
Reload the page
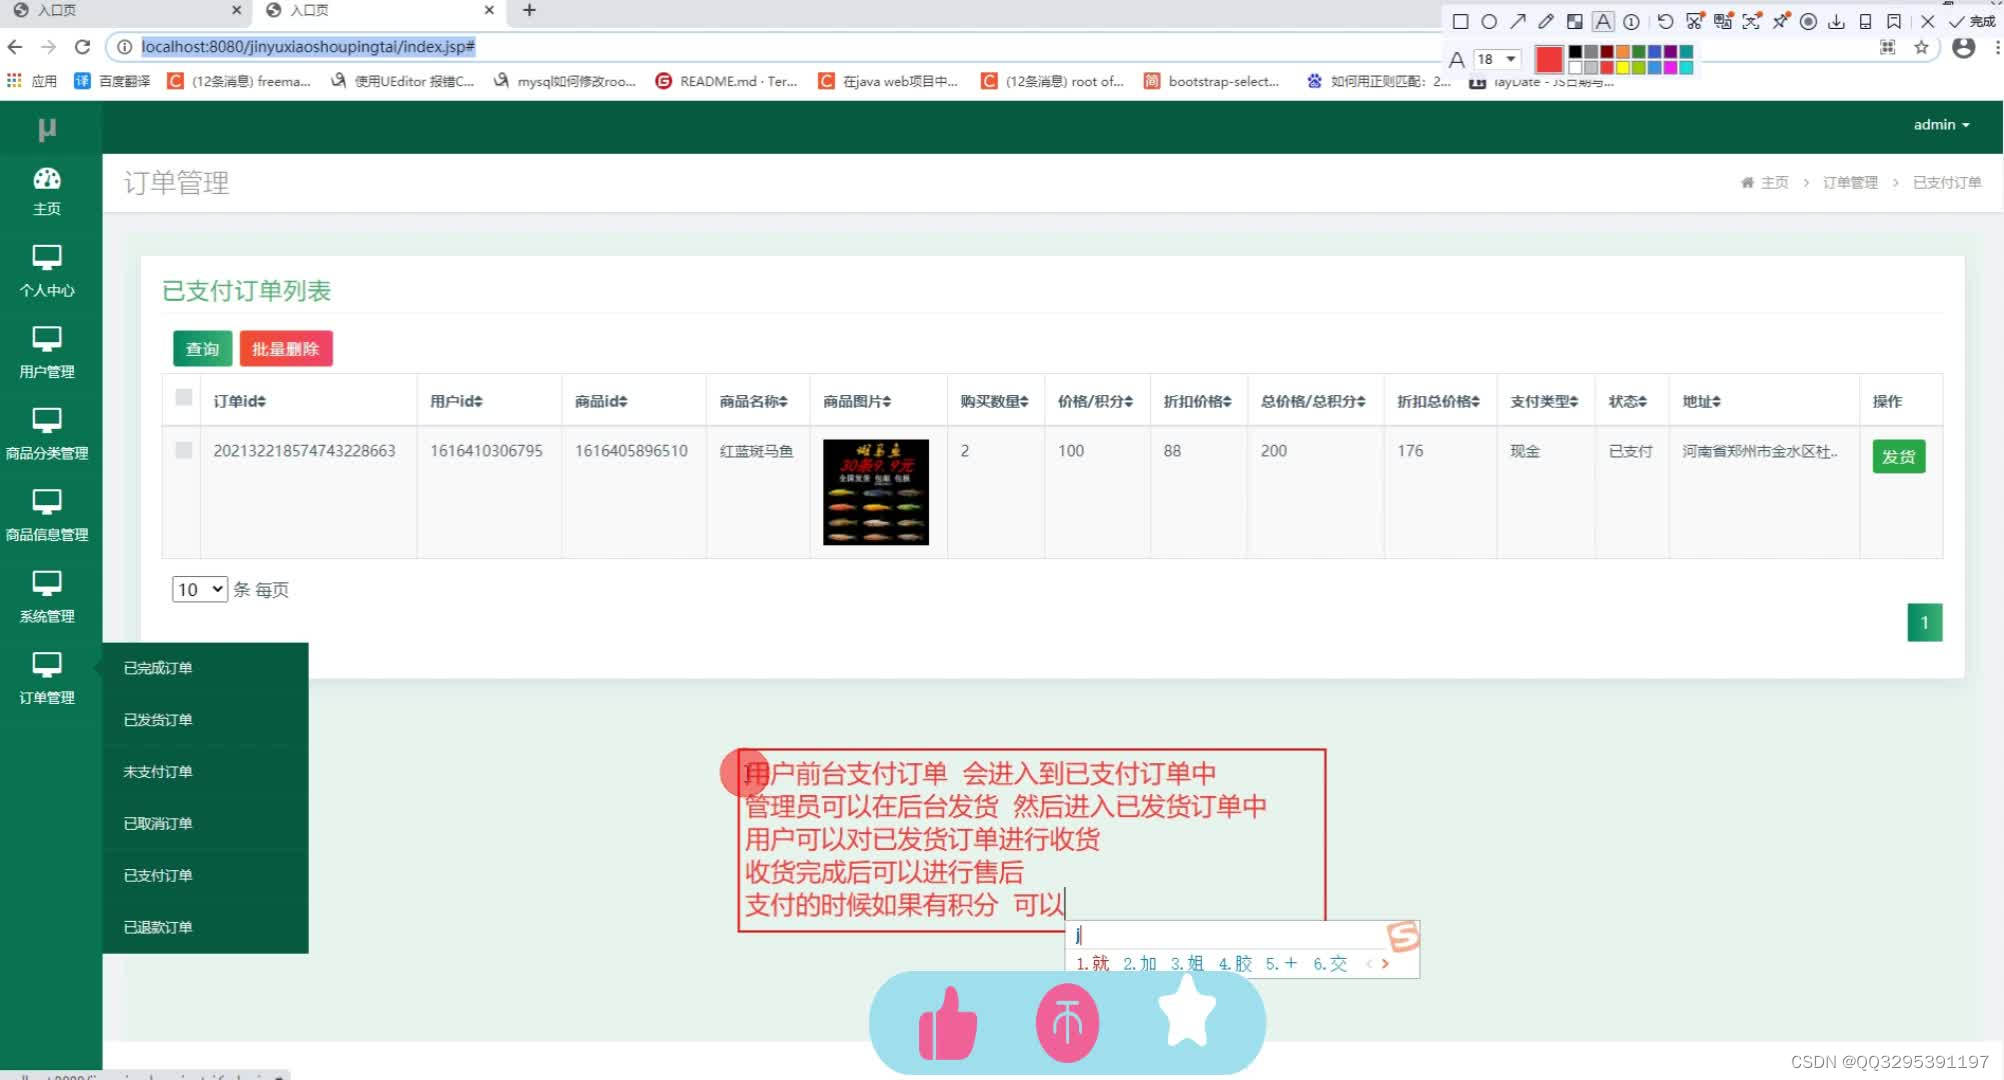tap(83, 47)
